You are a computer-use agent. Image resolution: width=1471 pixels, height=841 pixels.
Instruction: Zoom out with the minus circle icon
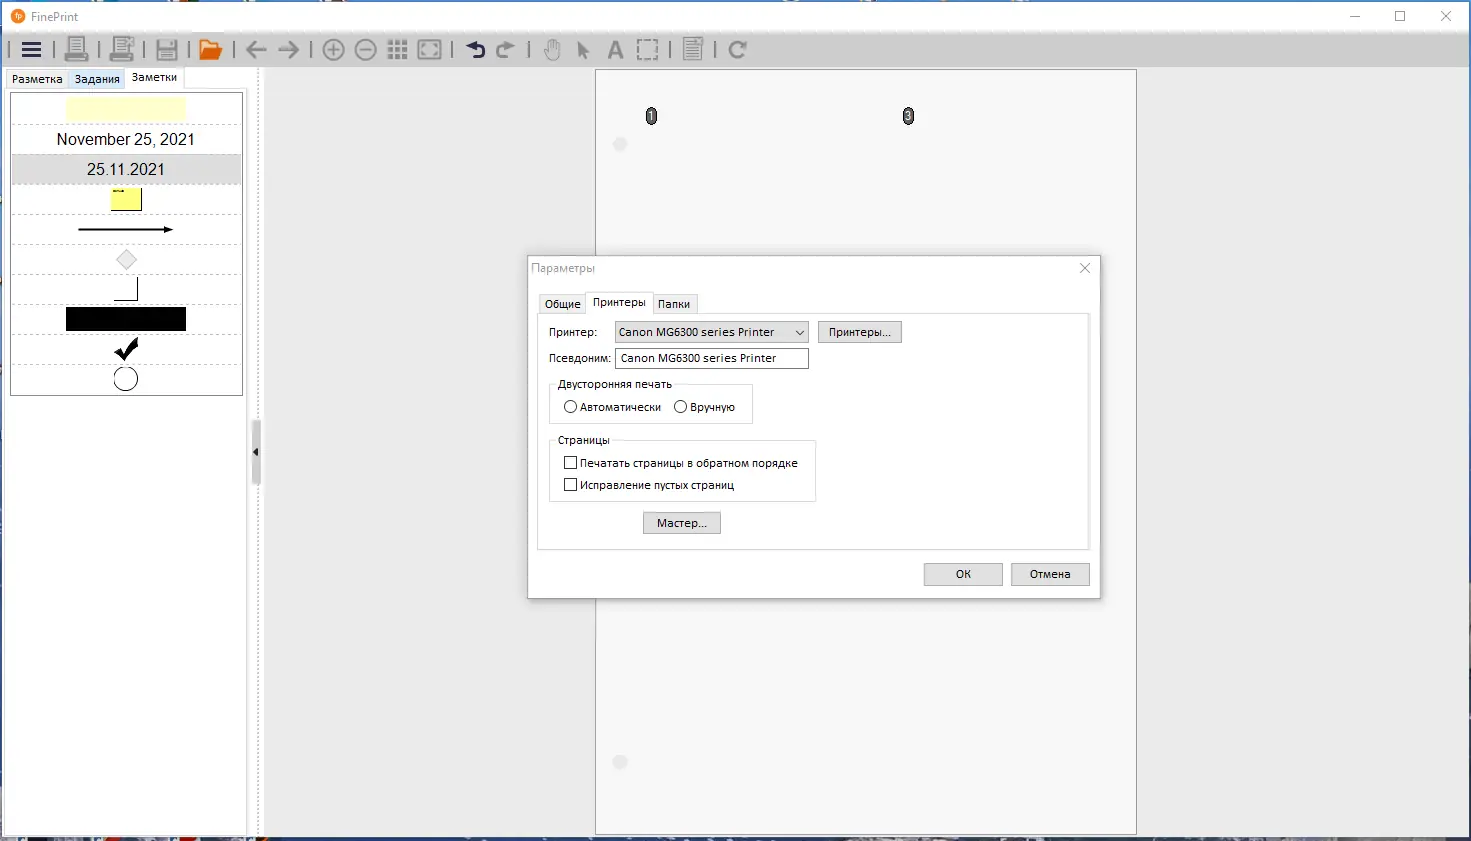[366, 50]
